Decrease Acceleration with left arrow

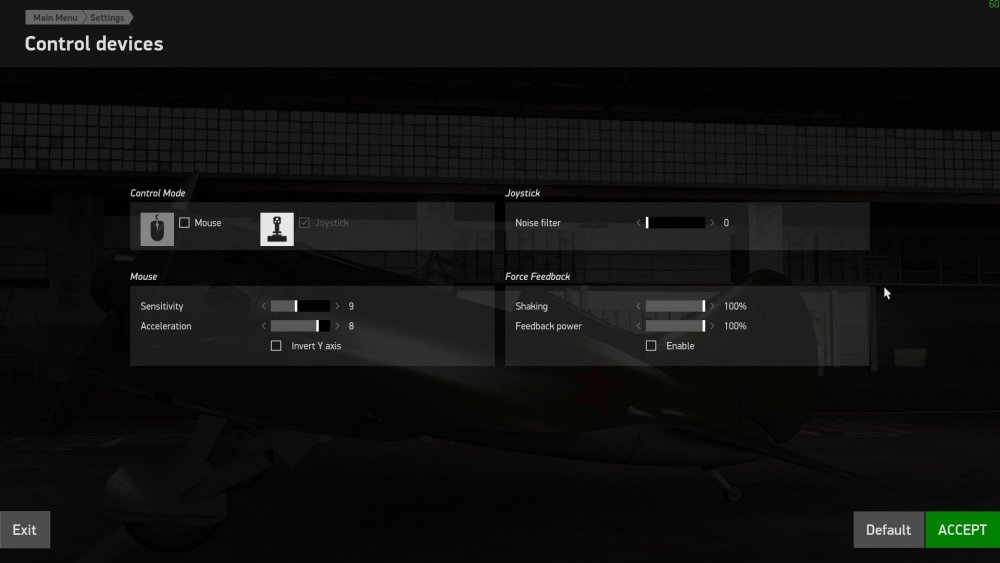pyautogui.click(x=263, y=326)
